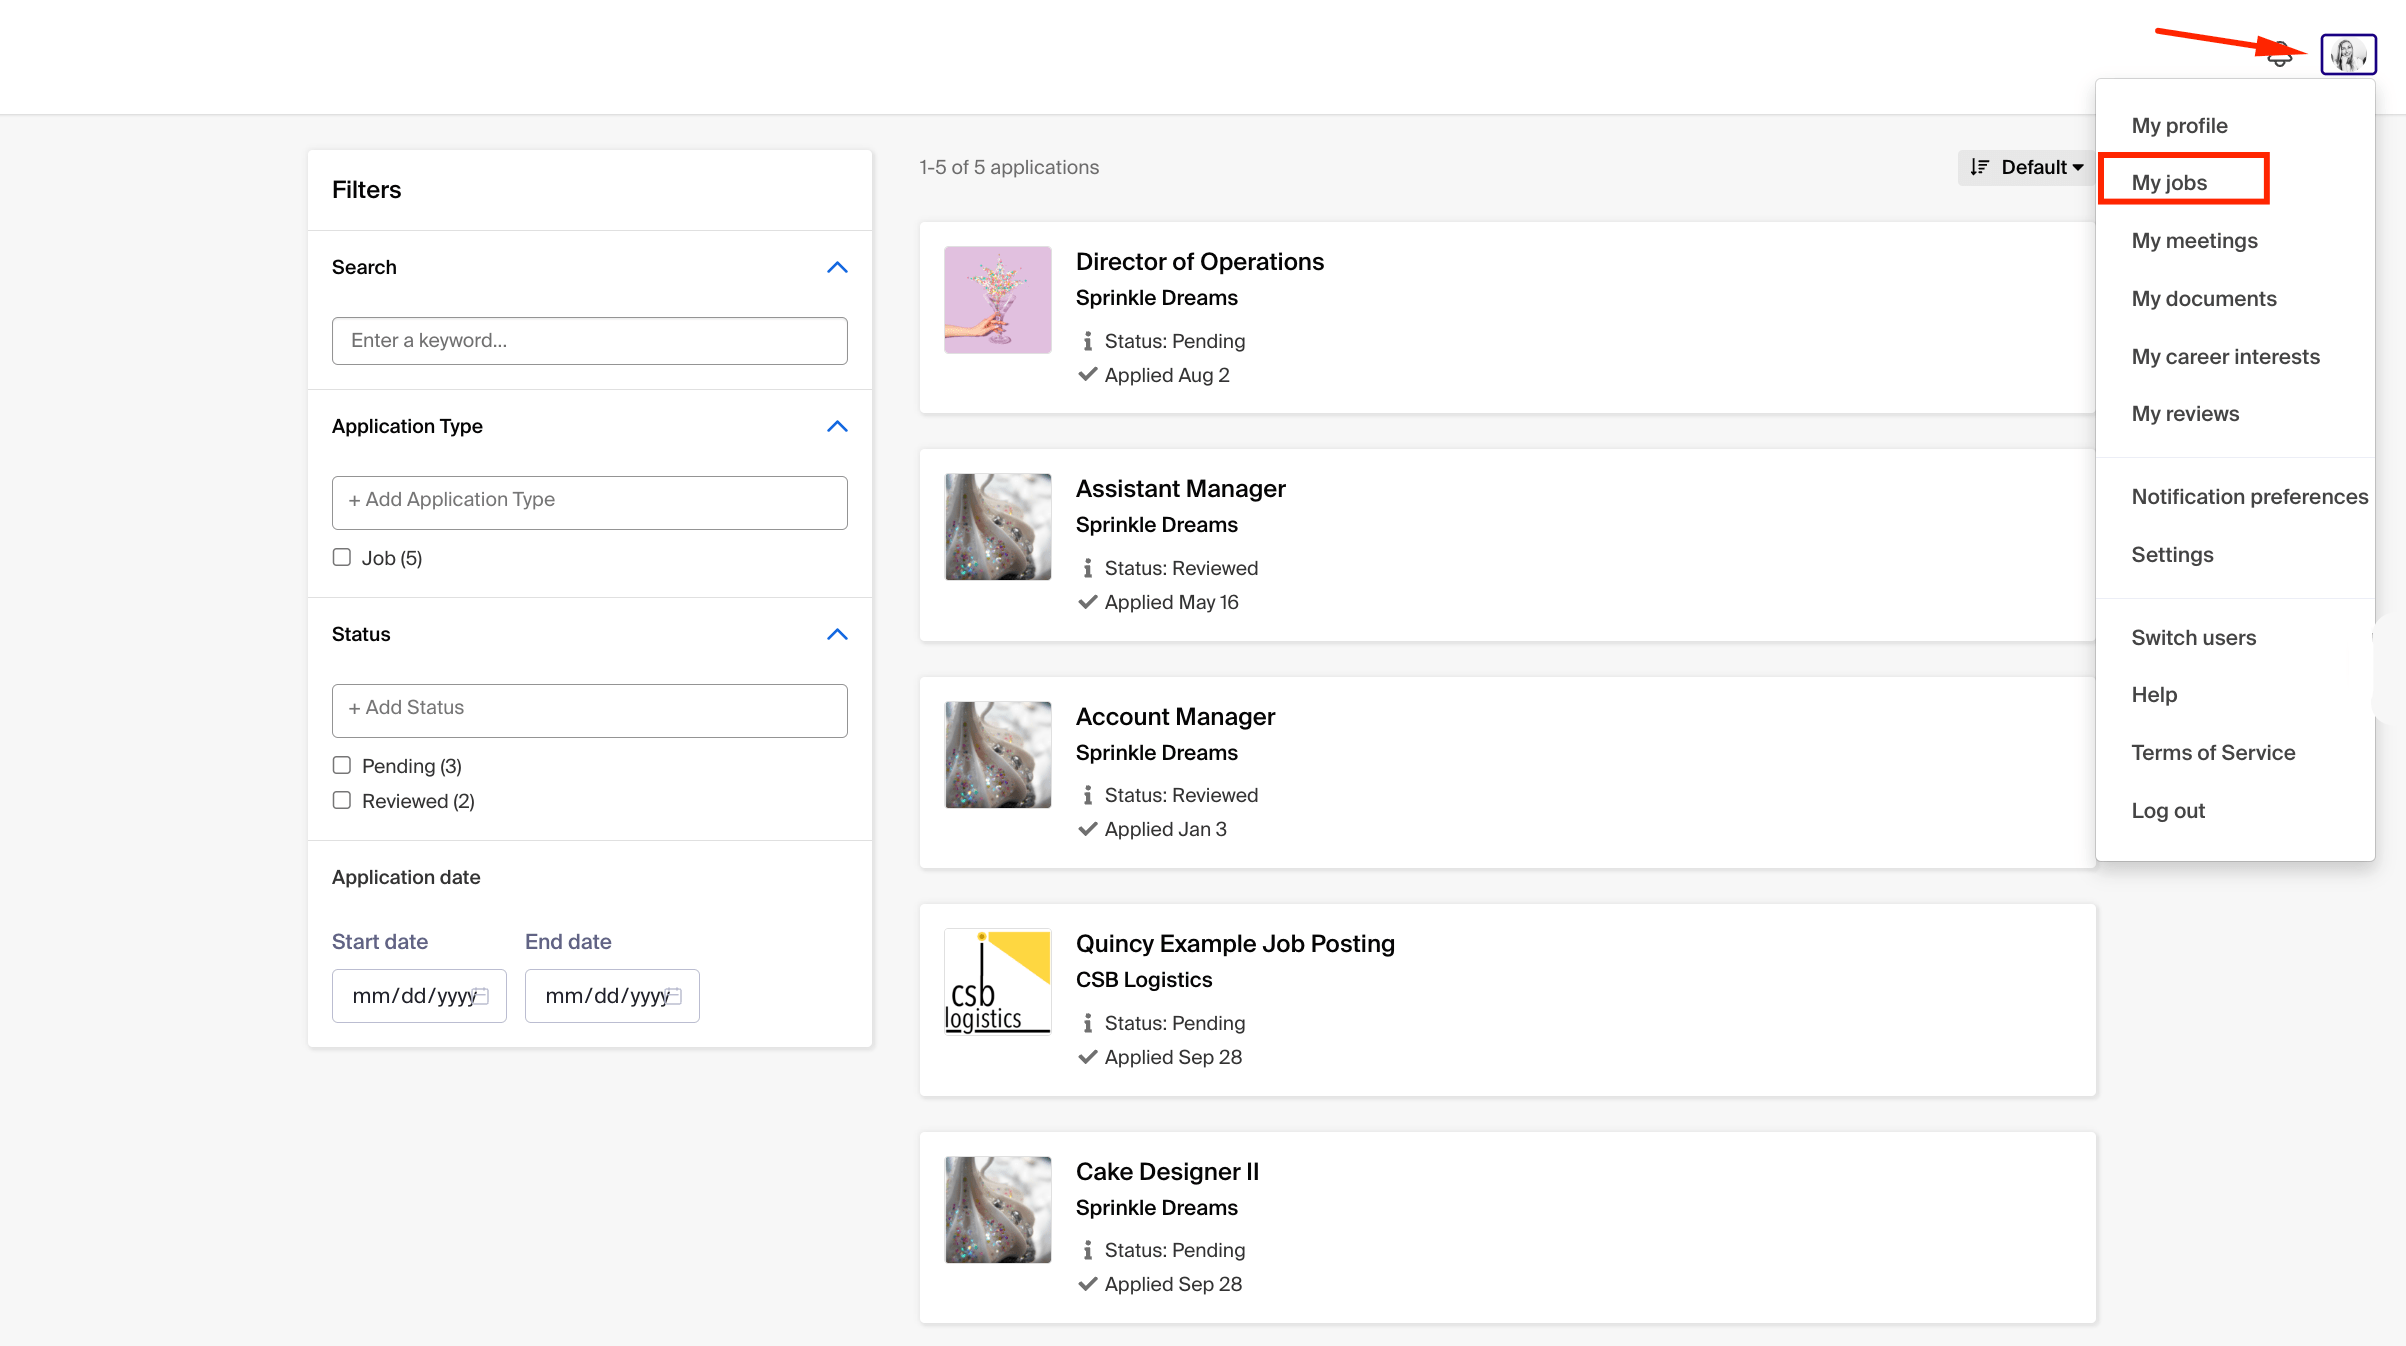
Task: Click Director of Operations job thumbnail
Action: tap(997, 300)
